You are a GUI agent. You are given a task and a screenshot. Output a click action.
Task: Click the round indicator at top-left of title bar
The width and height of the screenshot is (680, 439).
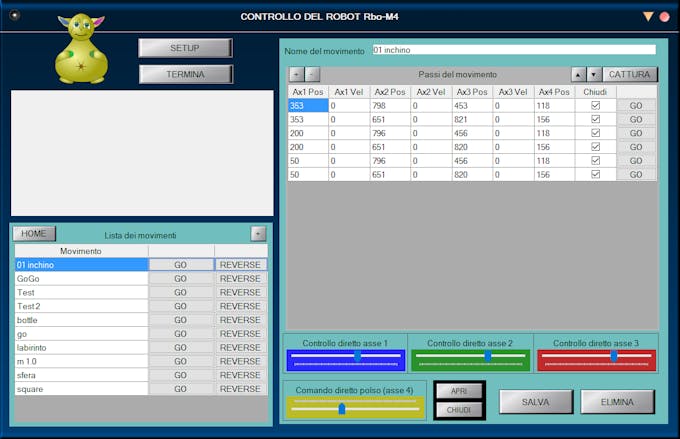(15, 15)
